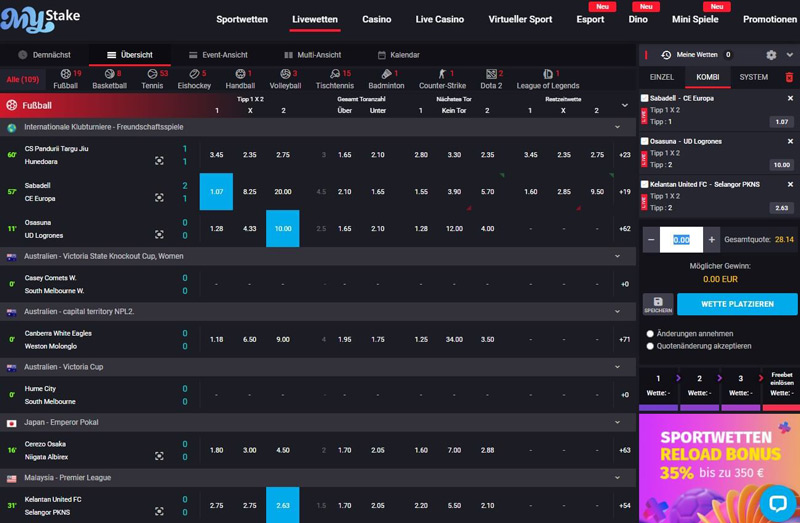Toggle checkbox for Kelantan United FC bet
The image size is (800, 523).
point(644,184)
